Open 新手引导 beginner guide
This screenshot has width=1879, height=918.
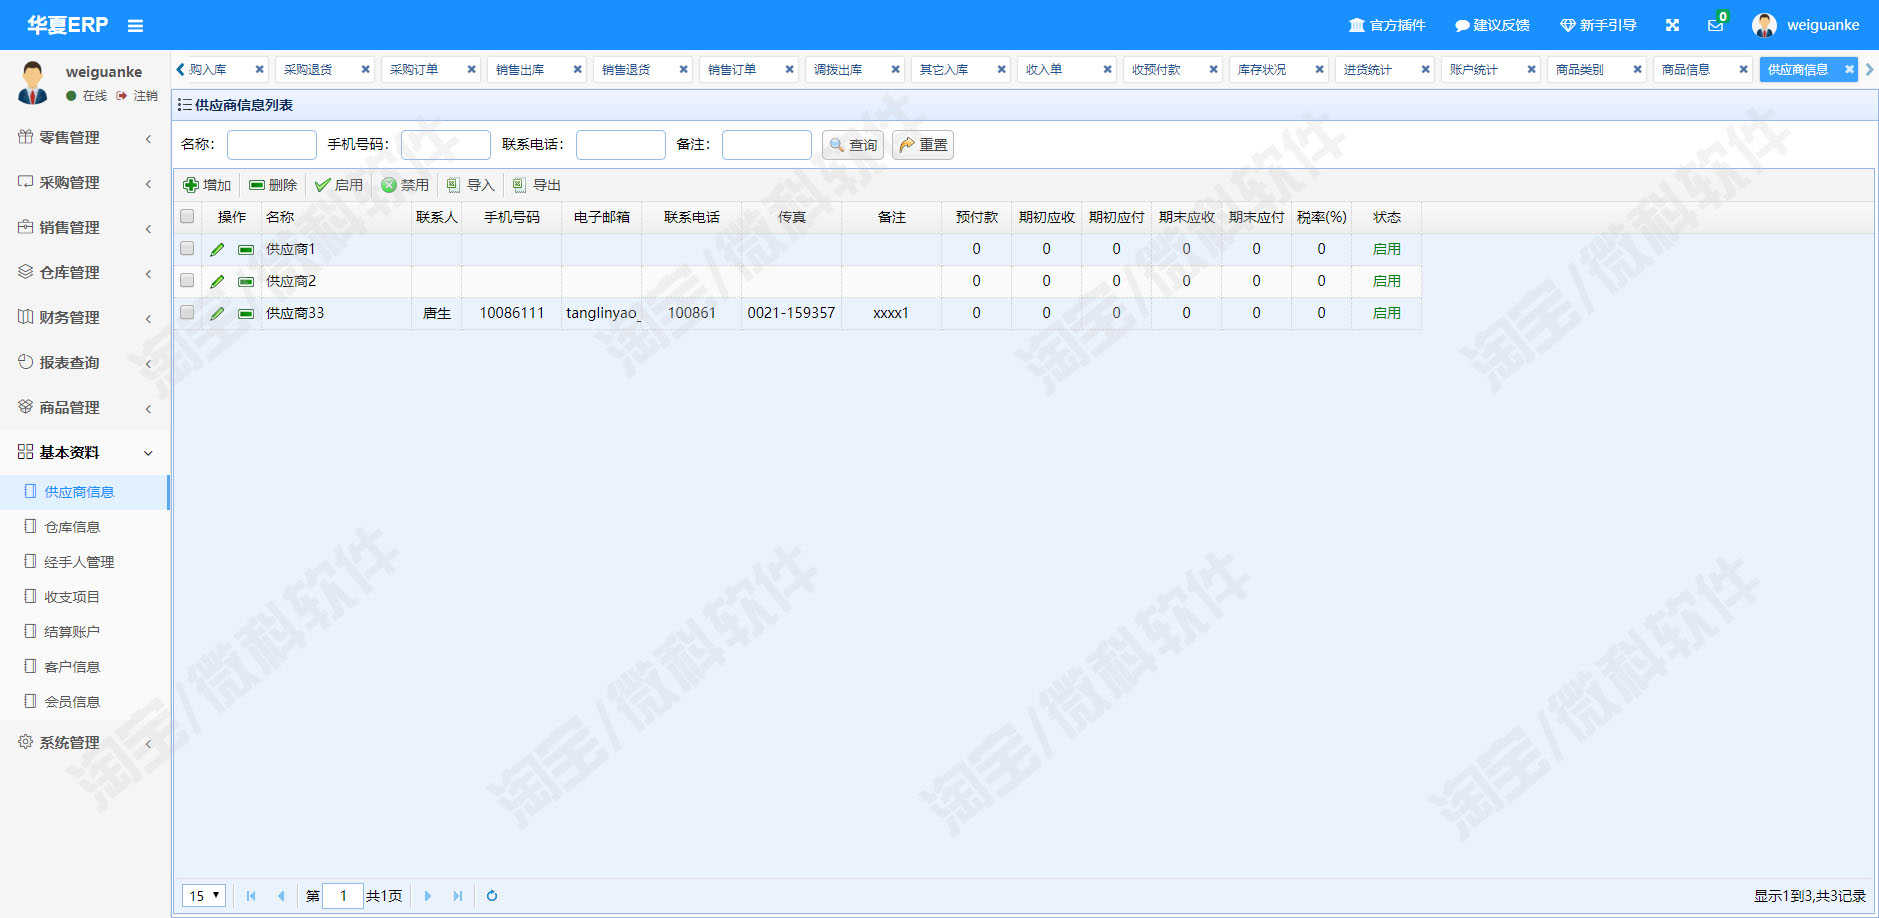pos(1598,25)
